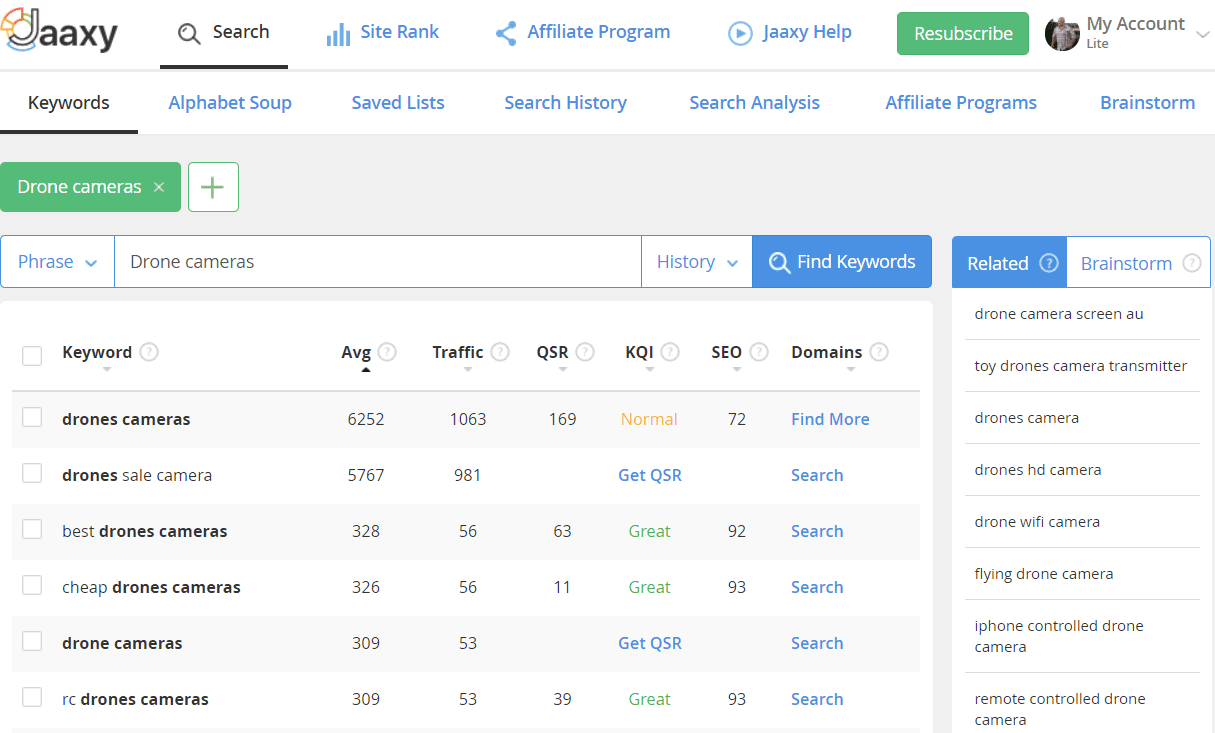Open the Affiliate Programs tab
The image size is (1215, 733).
[961, 102]
